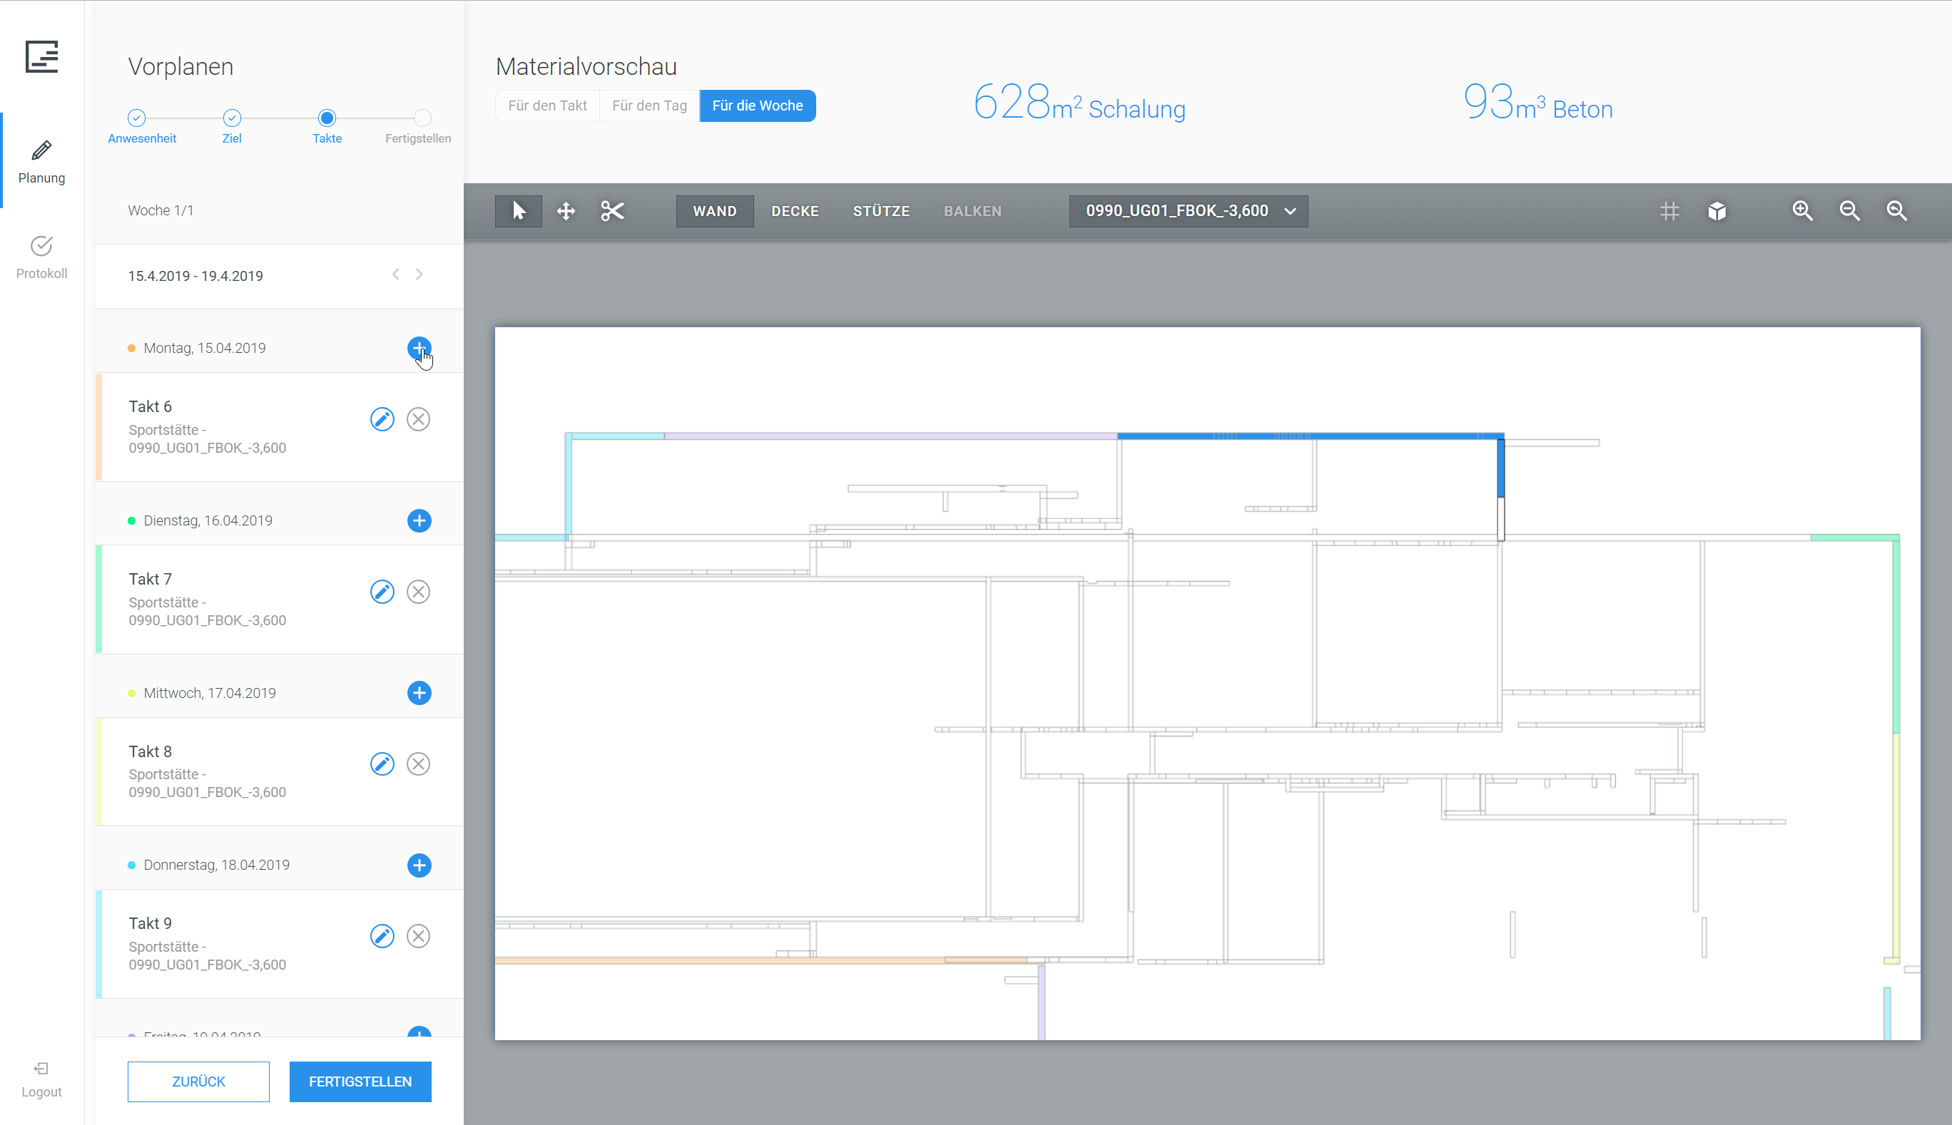Click the ZURÜCK button
Image resolution: width=1952 pixels, height=1125 pixels.
198,1081
